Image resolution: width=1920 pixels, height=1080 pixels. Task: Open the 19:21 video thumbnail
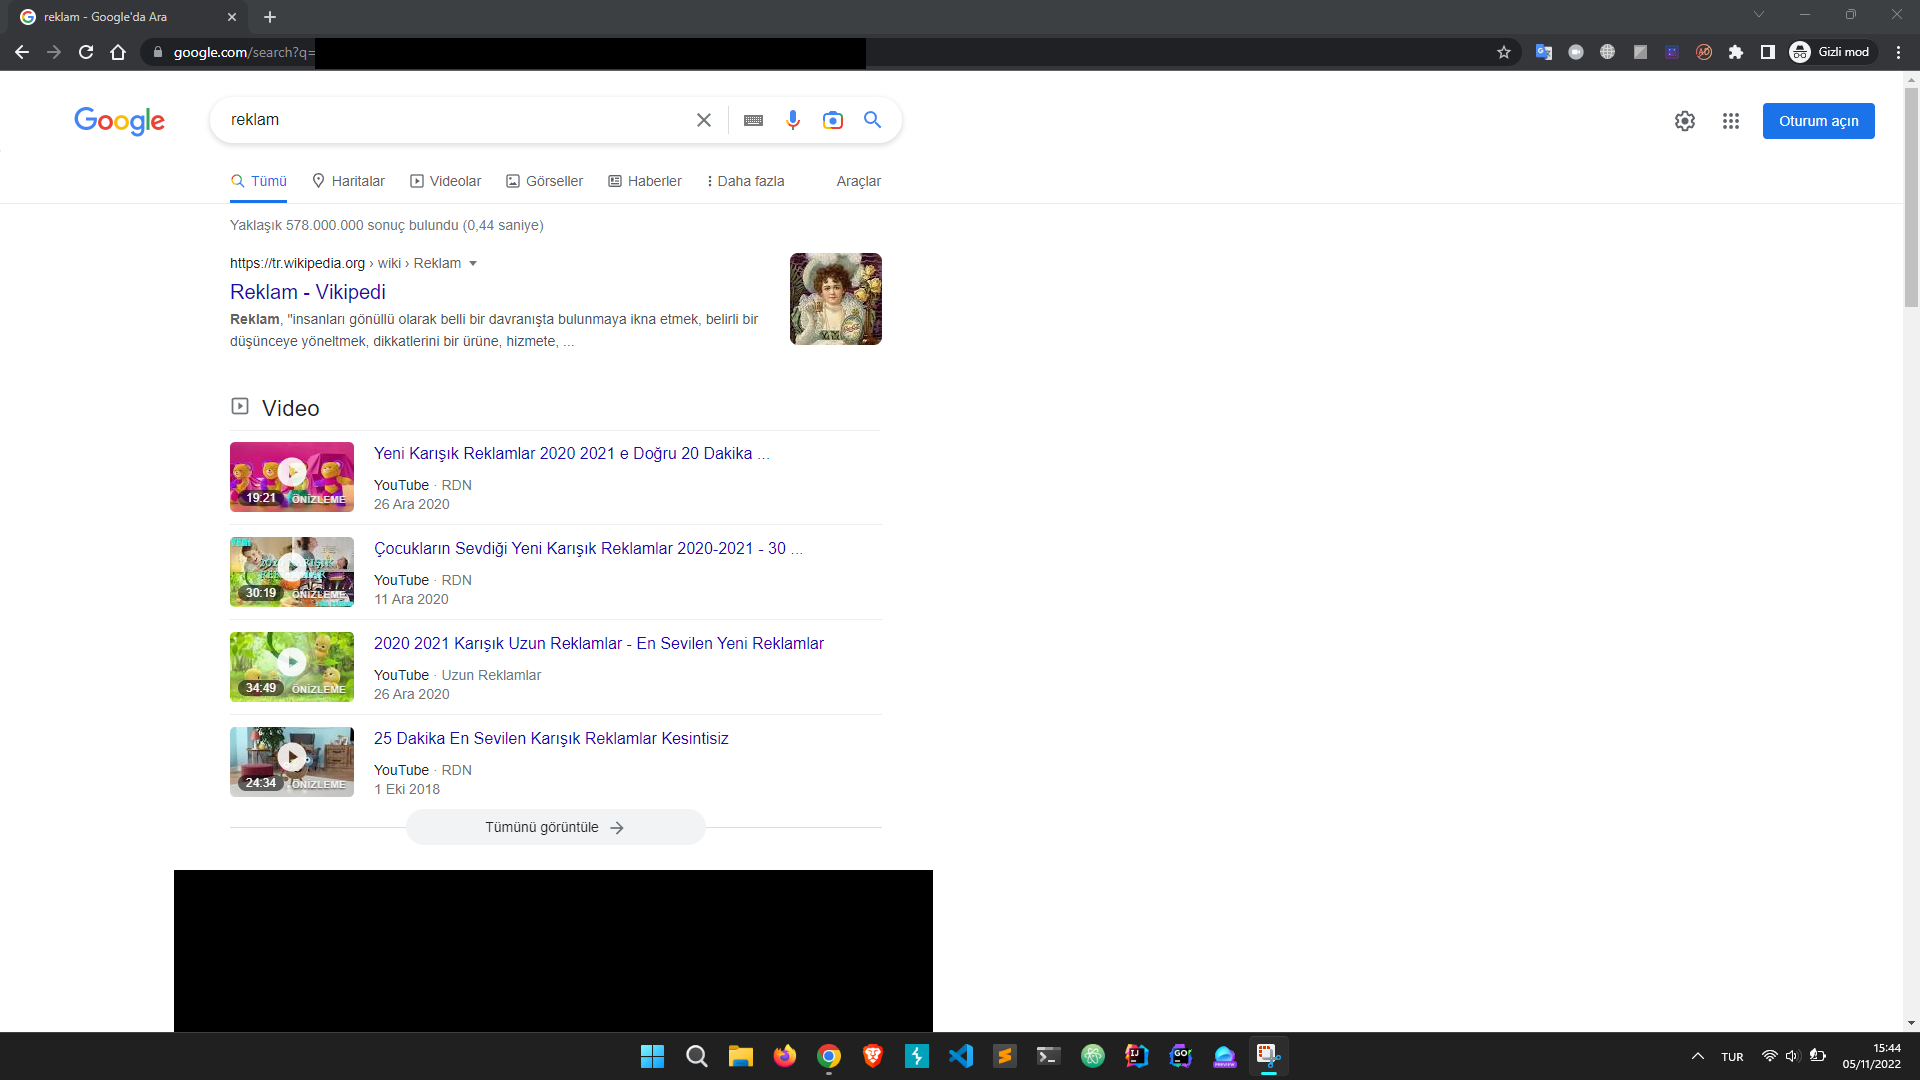[x=291, y=476]
